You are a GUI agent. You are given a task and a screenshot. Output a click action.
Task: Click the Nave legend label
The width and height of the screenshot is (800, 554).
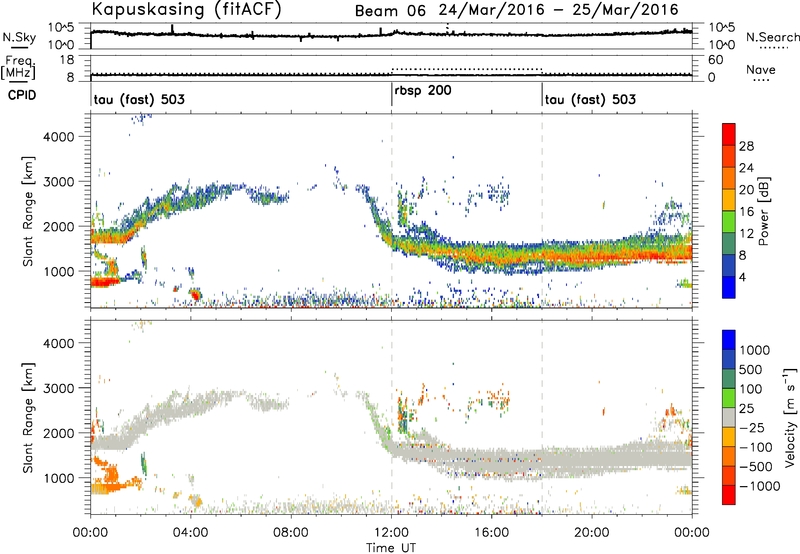click(761, 70)
